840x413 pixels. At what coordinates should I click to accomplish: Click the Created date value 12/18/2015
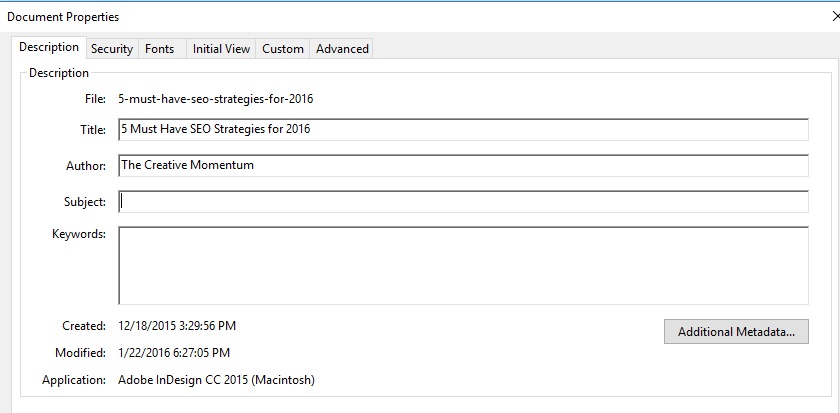[x=177, y=326]
